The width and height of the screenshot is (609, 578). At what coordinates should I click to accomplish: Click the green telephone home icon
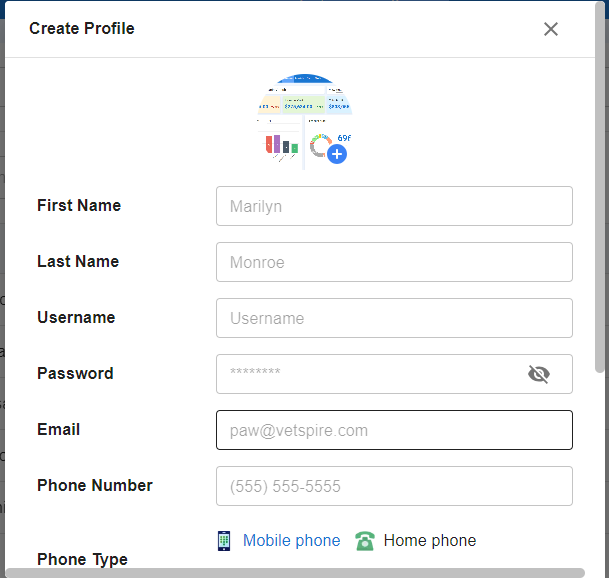tap(365, 541)
